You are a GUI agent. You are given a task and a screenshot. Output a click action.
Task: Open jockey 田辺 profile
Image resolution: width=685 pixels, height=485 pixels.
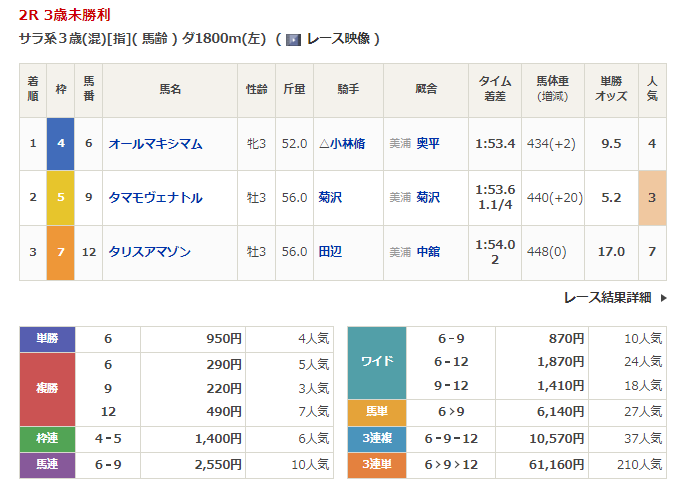[x=330, y=252]
